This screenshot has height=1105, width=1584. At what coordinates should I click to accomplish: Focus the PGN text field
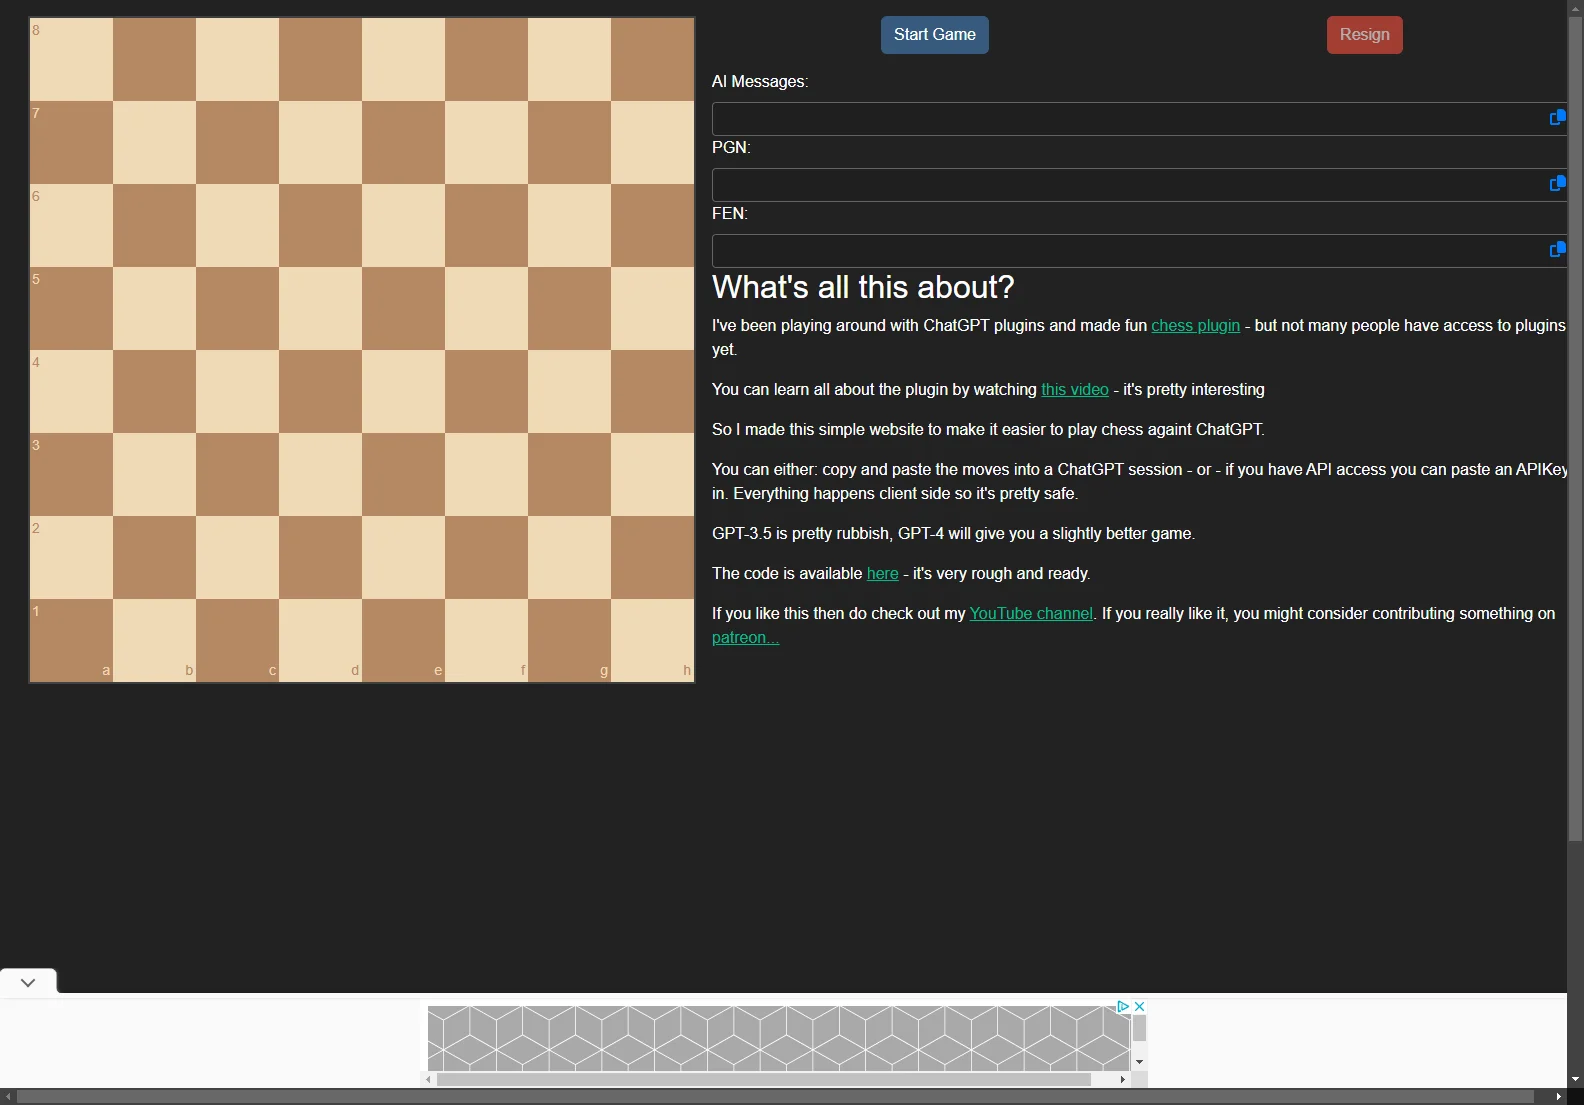pyautogui.click(x=1139, y=185)
